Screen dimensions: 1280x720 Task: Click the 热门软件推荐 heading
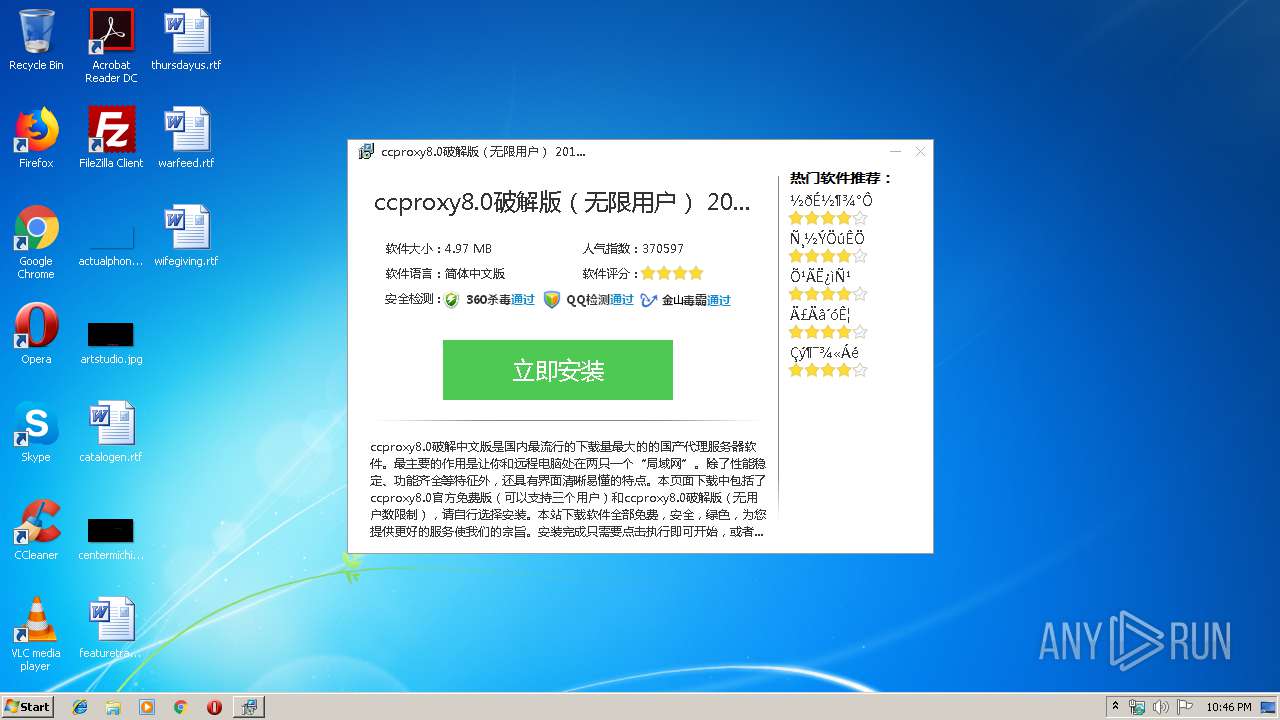click(841, 178)
